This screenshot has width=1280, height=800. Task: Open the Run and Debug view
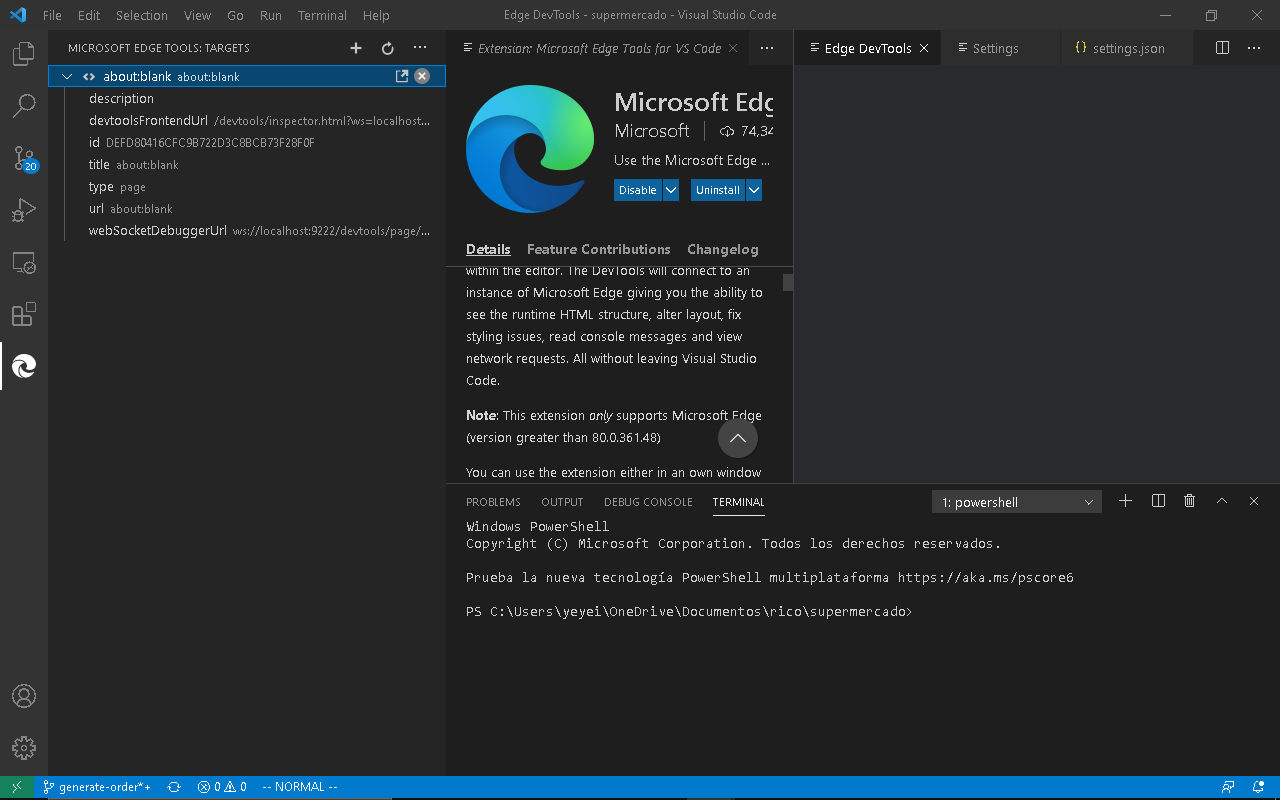pyautogui.click(x=24, y=210)
